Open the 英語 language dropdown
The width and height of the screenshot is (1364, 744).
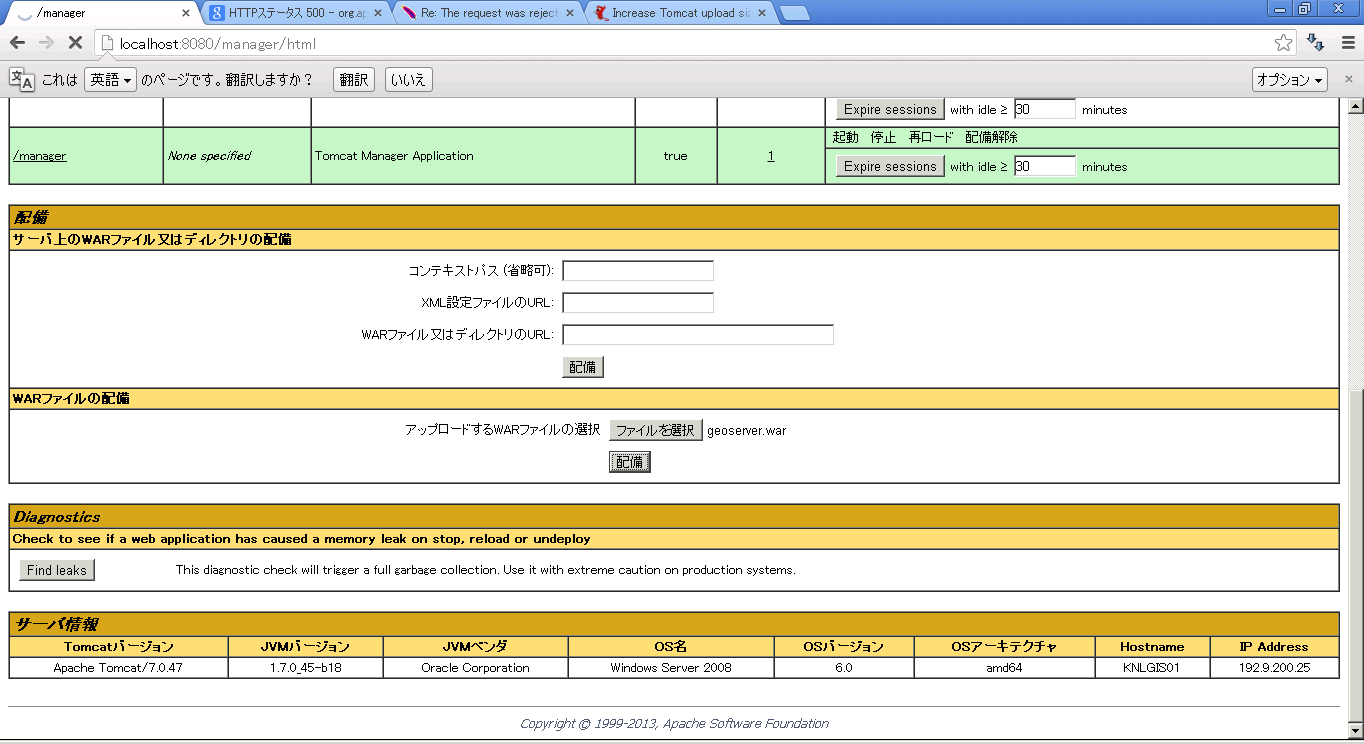[110, 80]
